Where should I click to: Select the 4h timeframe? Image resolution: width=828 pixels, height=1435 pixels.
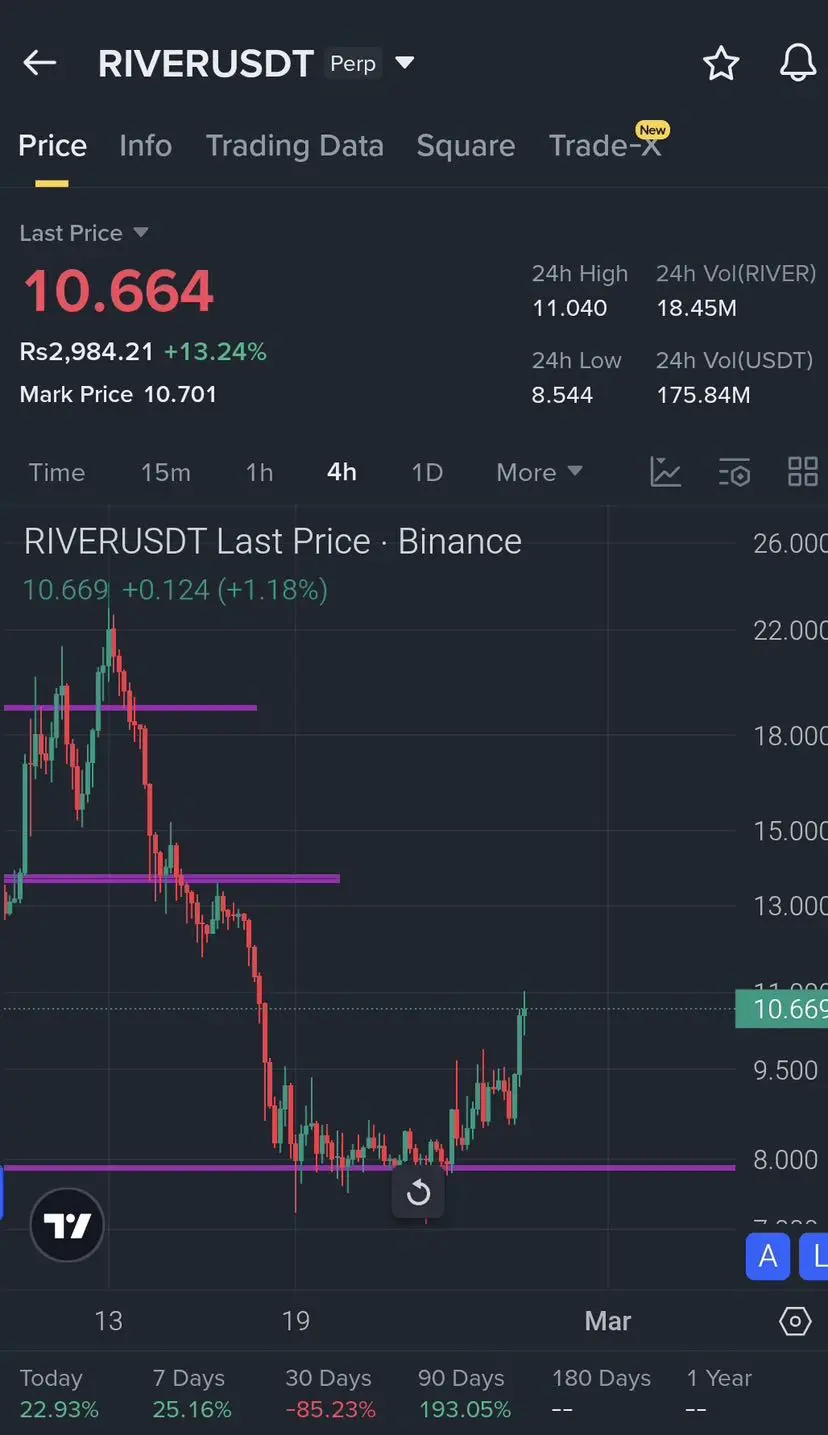click(x=342, y=472)
